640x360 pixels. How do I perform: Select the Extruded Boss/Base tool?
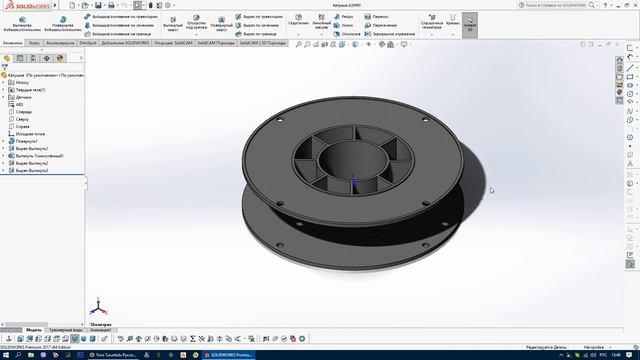(22, 24)
